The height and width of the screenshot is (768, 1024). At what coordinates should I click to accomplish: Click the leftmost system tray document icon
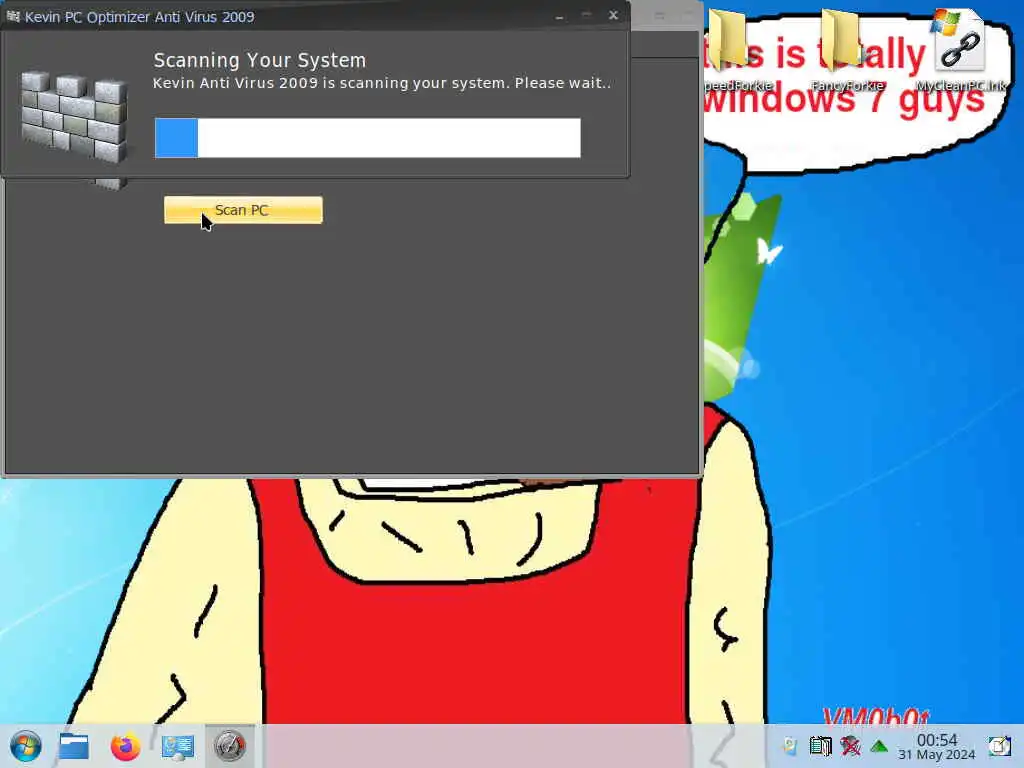(x=790, y=746)
